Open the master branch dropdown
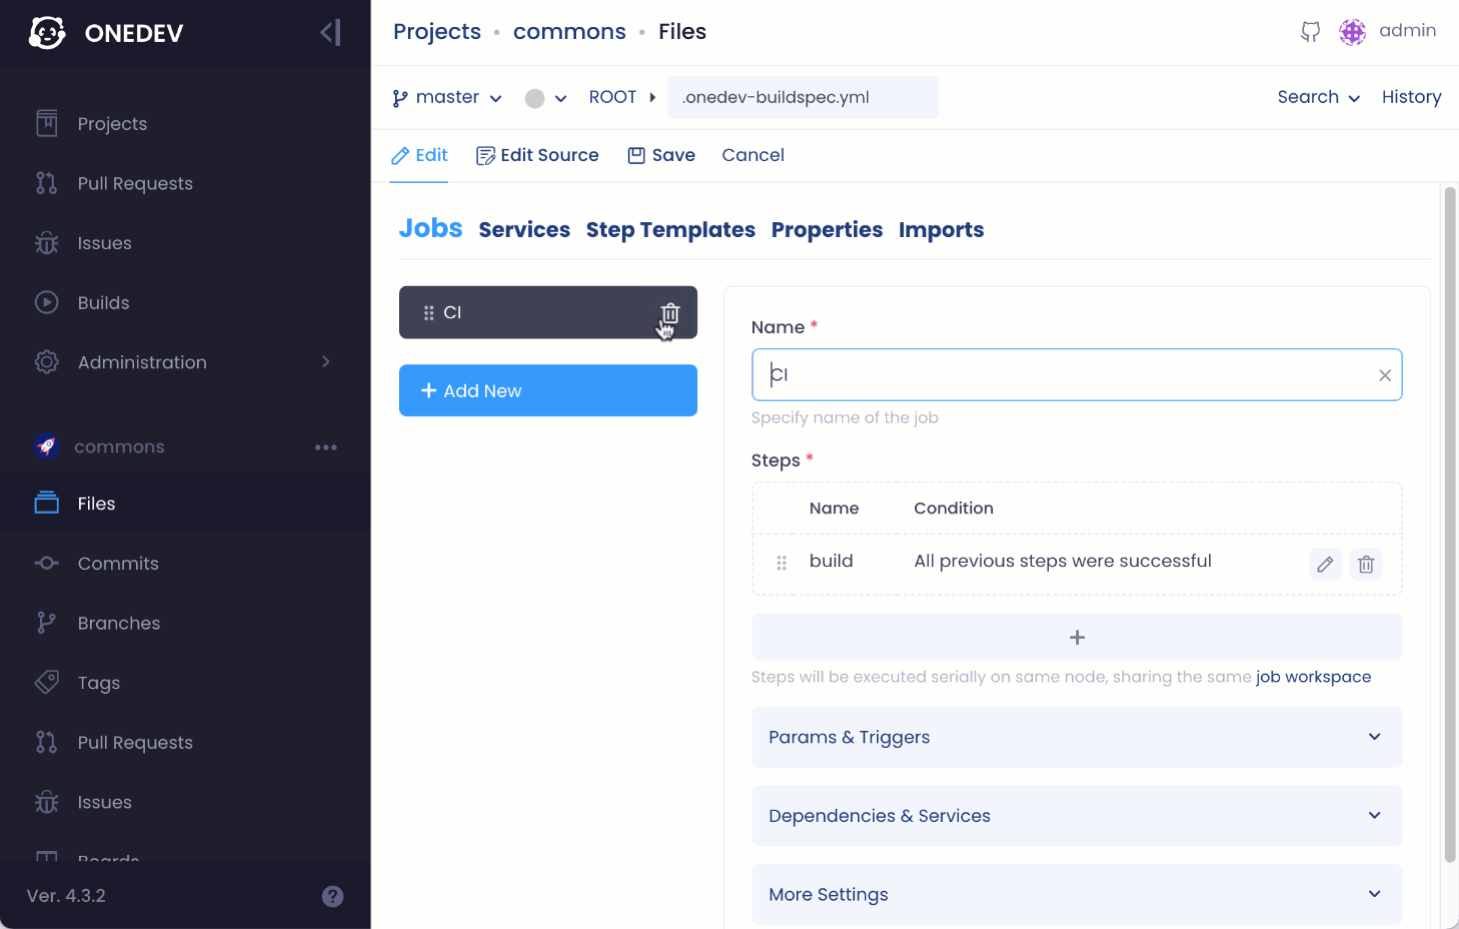 (447, 97)
